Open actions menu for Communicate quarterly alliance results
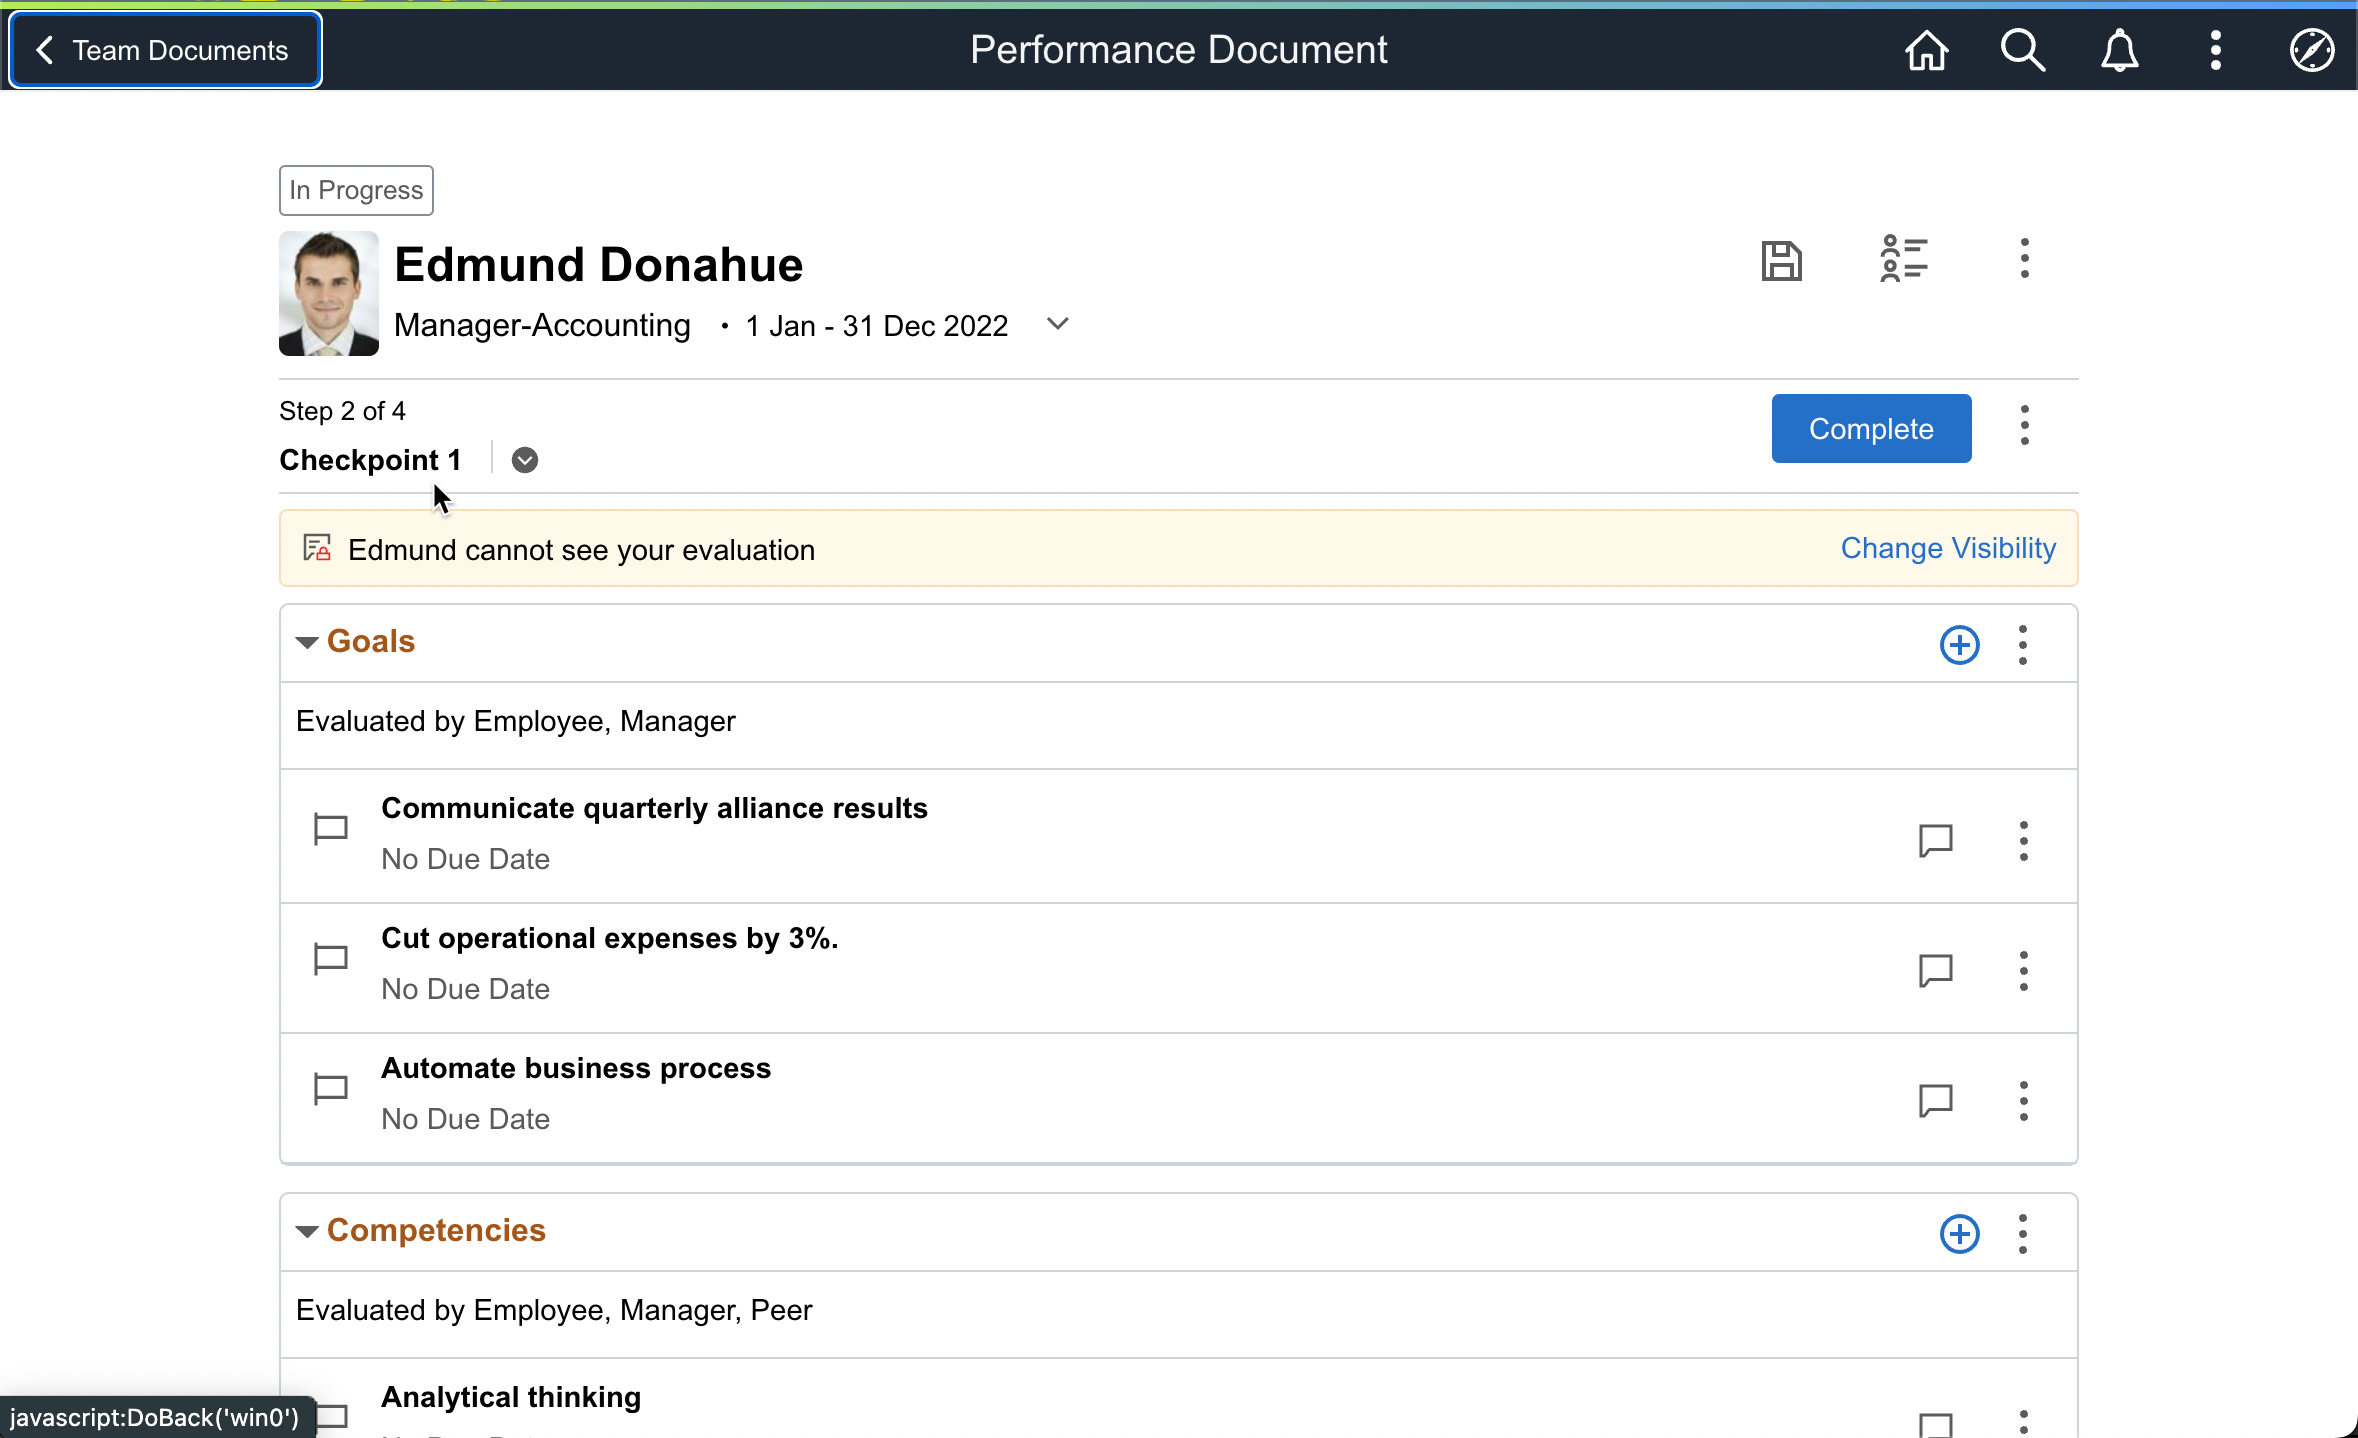 point(2023,841)
